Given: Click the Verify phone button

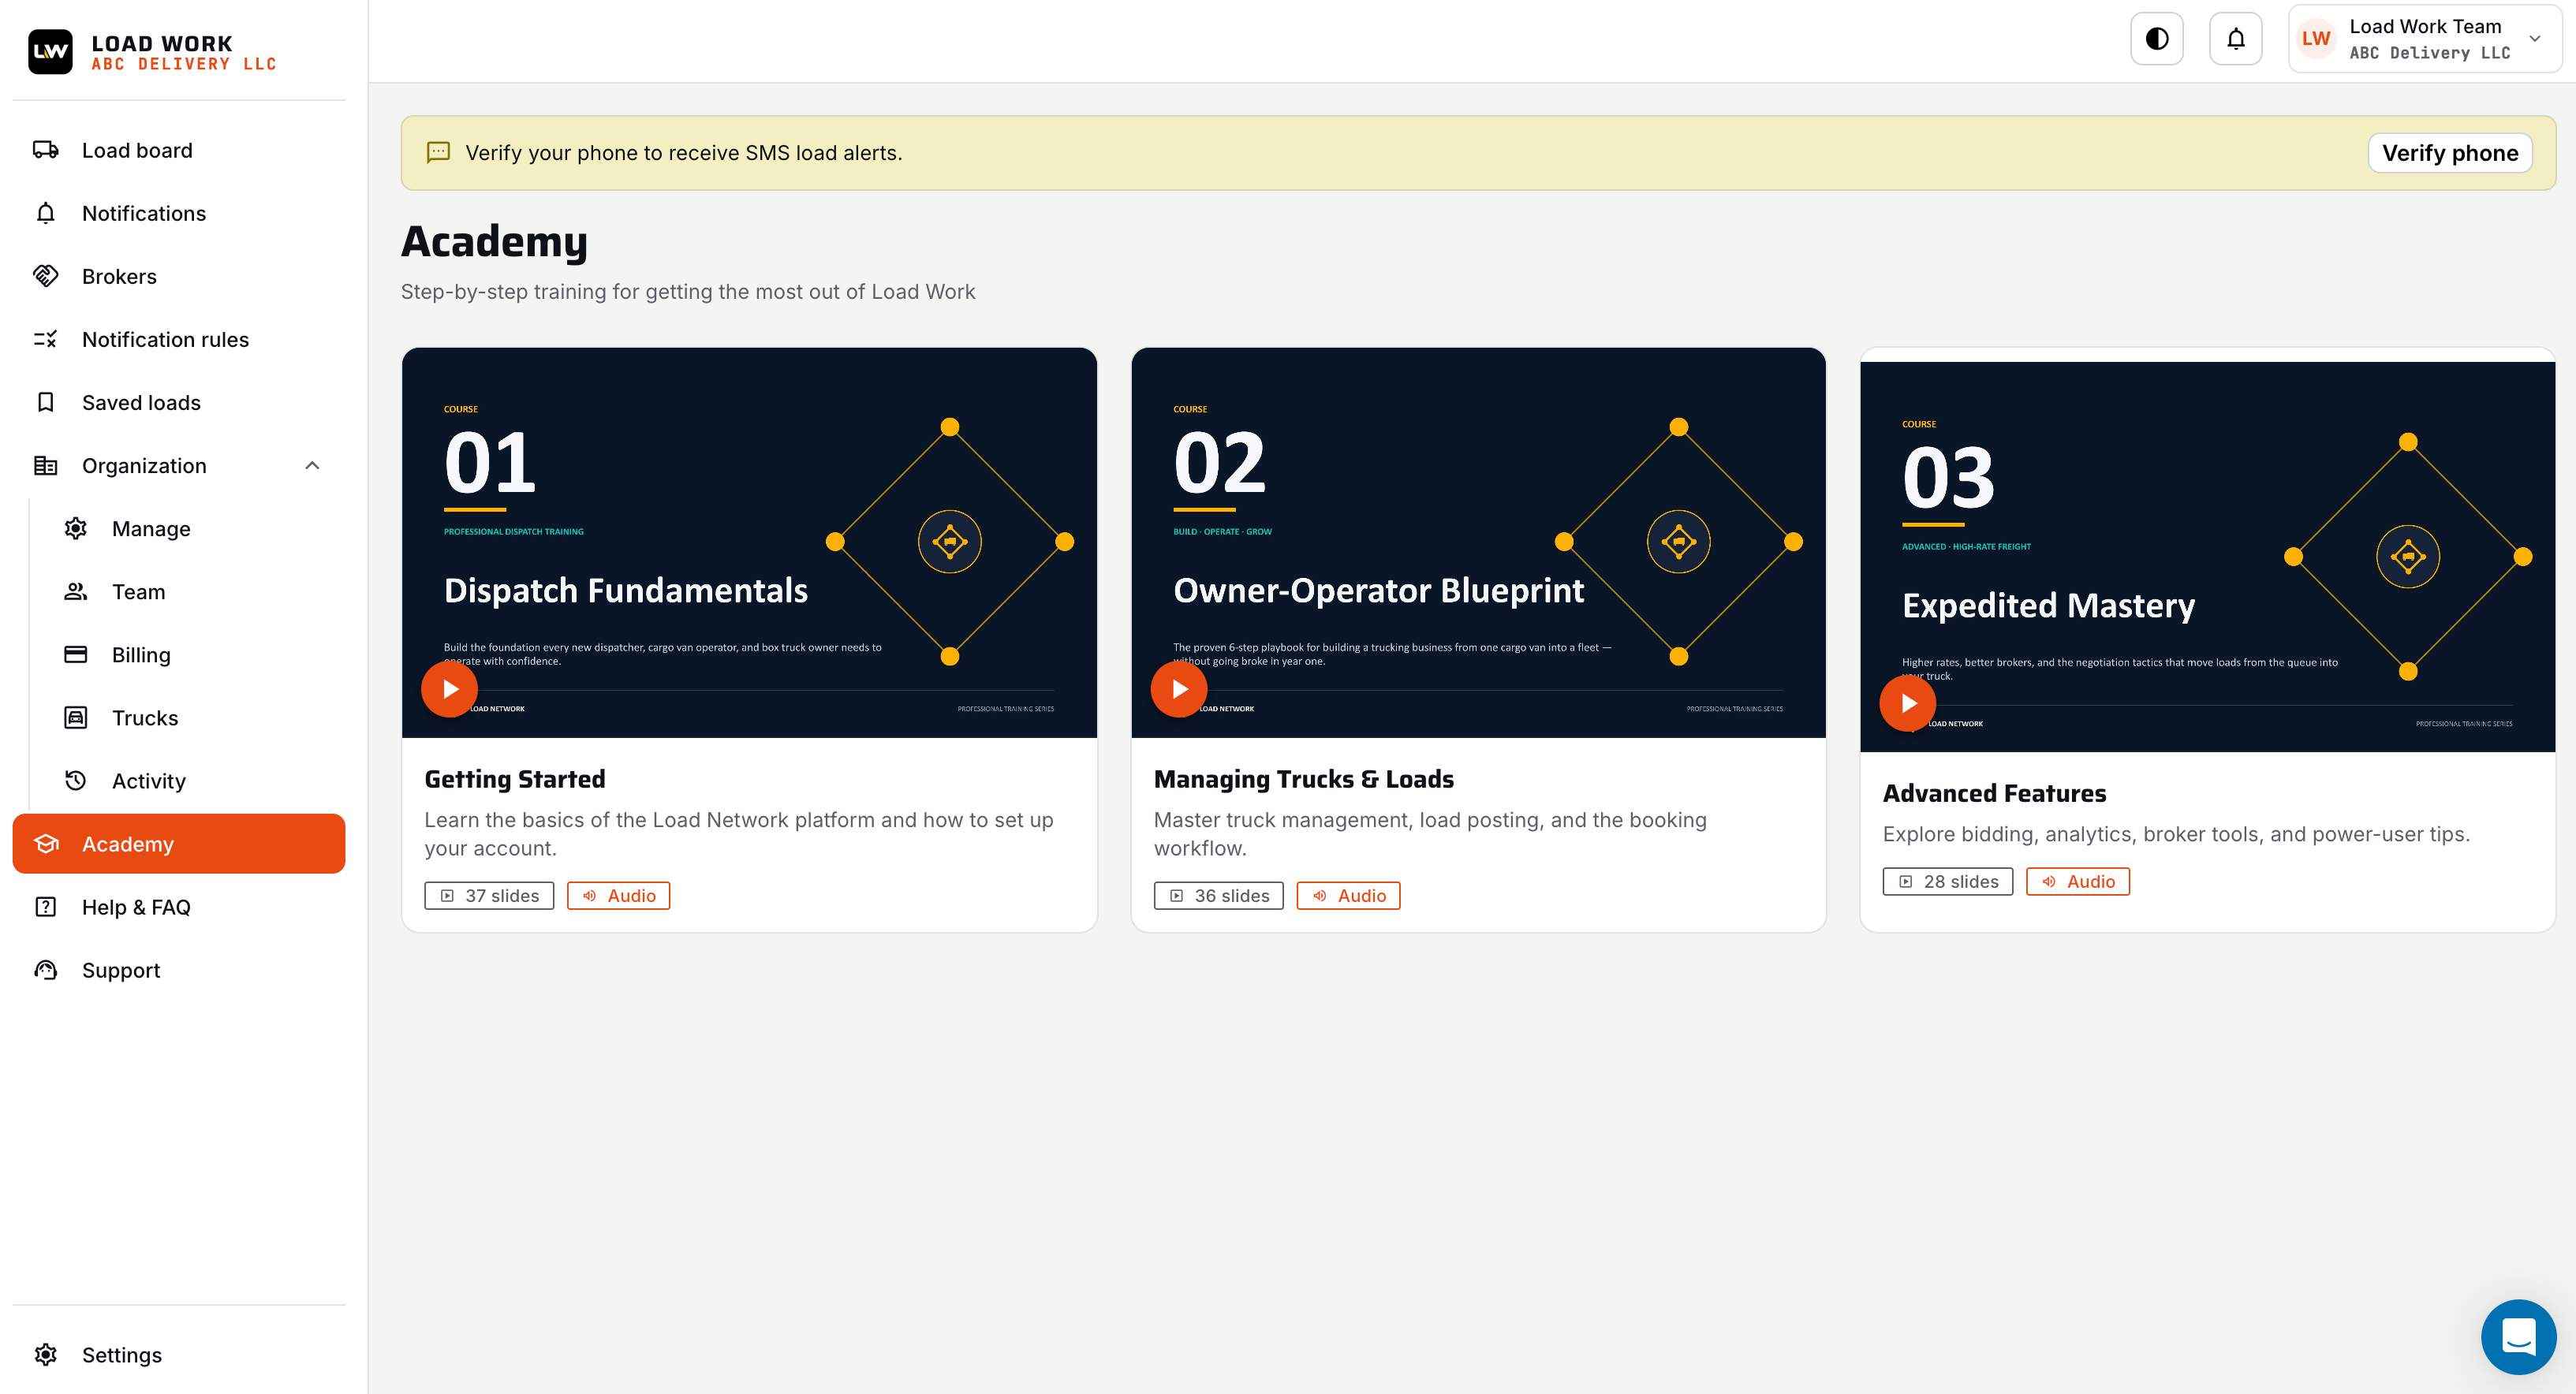Looking at the screenshot, I should [2450, 153].
